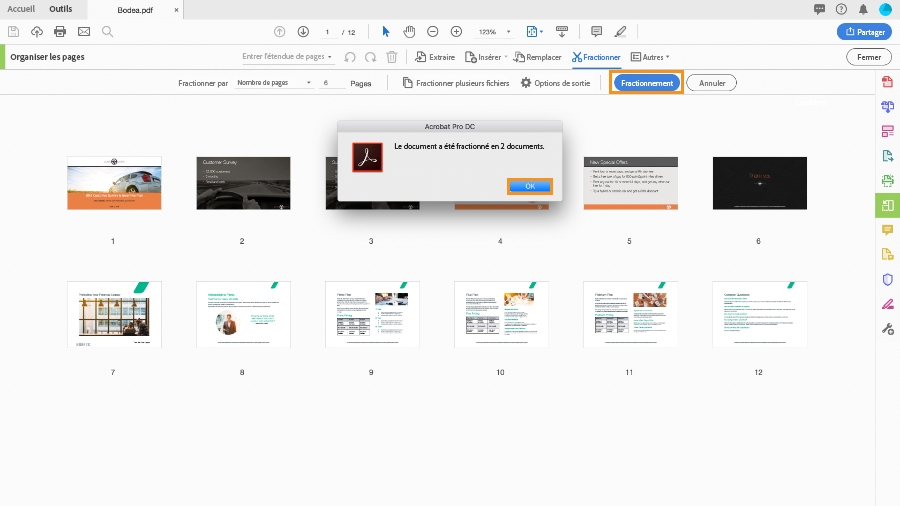Rotate pages counterclockwise
Image resolution: width=900 pixels, height=506 pixels.
(x=350, y=57)
